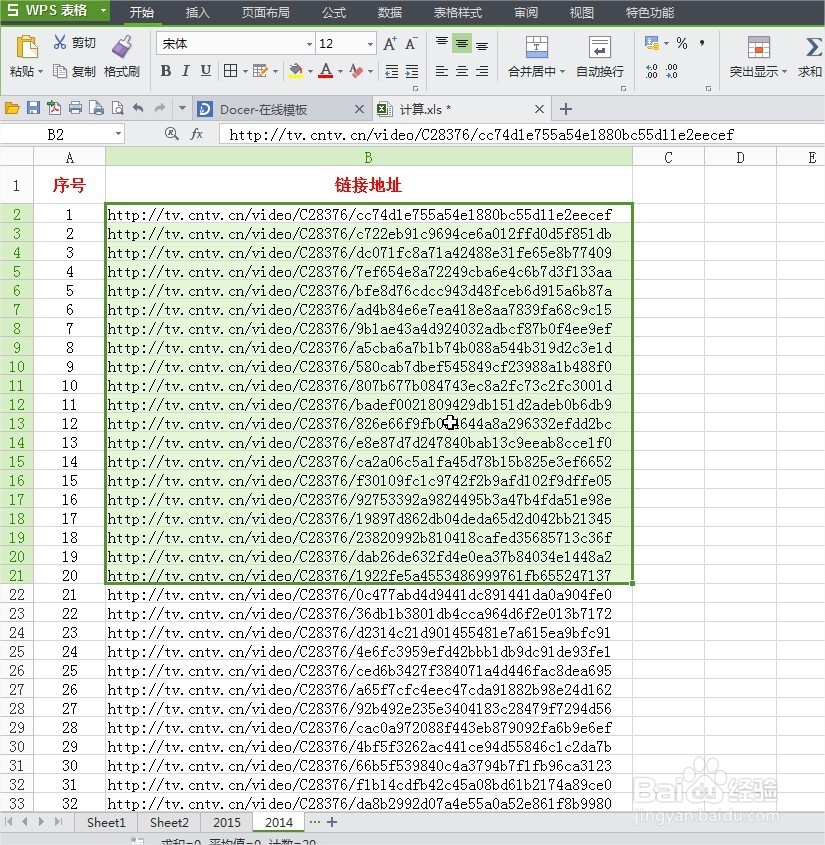The image size is (825, 845).
Task: Click the currency number format icon
Action: tap(651, 43)
